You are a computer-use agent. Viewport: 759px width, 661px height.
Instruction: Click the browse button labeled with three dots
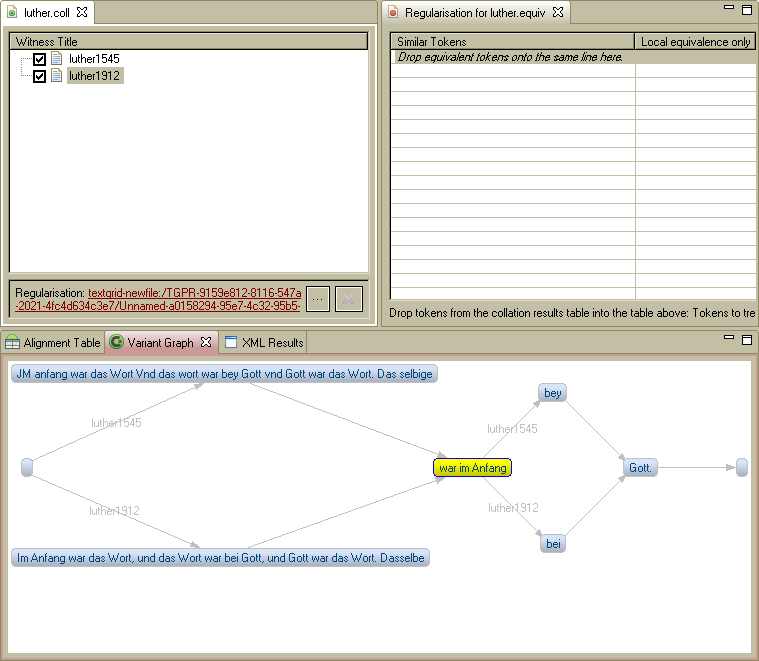point(317,297)
